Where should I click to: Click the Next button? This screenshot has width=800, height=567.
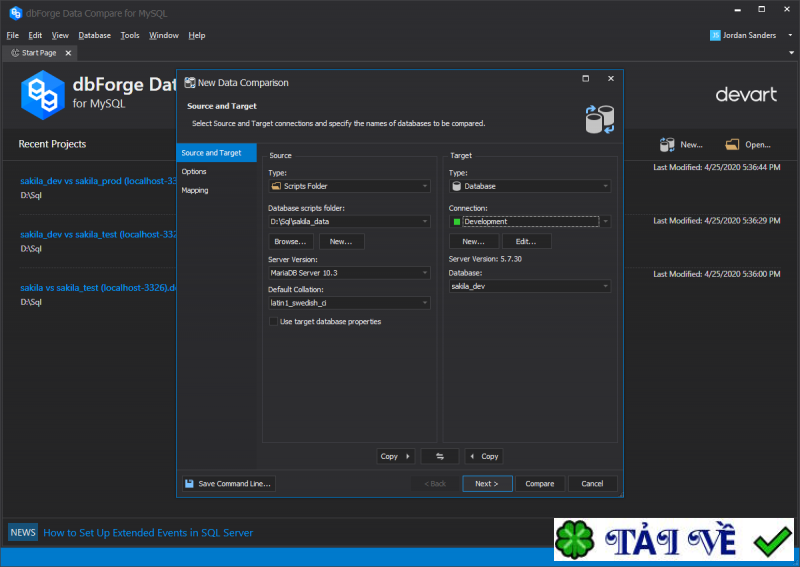tap(487, 484)
